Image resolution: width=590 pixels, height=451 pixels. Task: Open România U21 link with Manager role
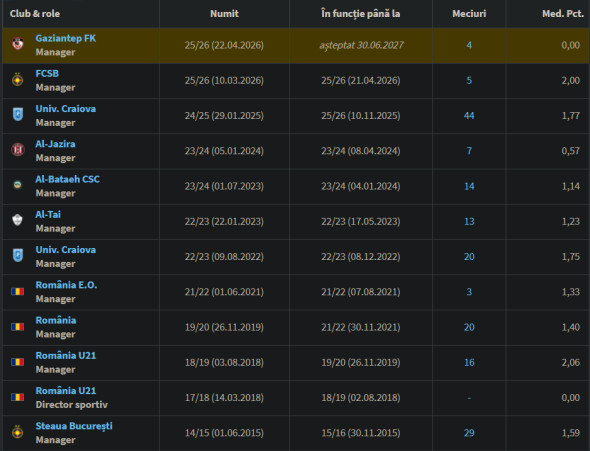[x=66, y=355]
